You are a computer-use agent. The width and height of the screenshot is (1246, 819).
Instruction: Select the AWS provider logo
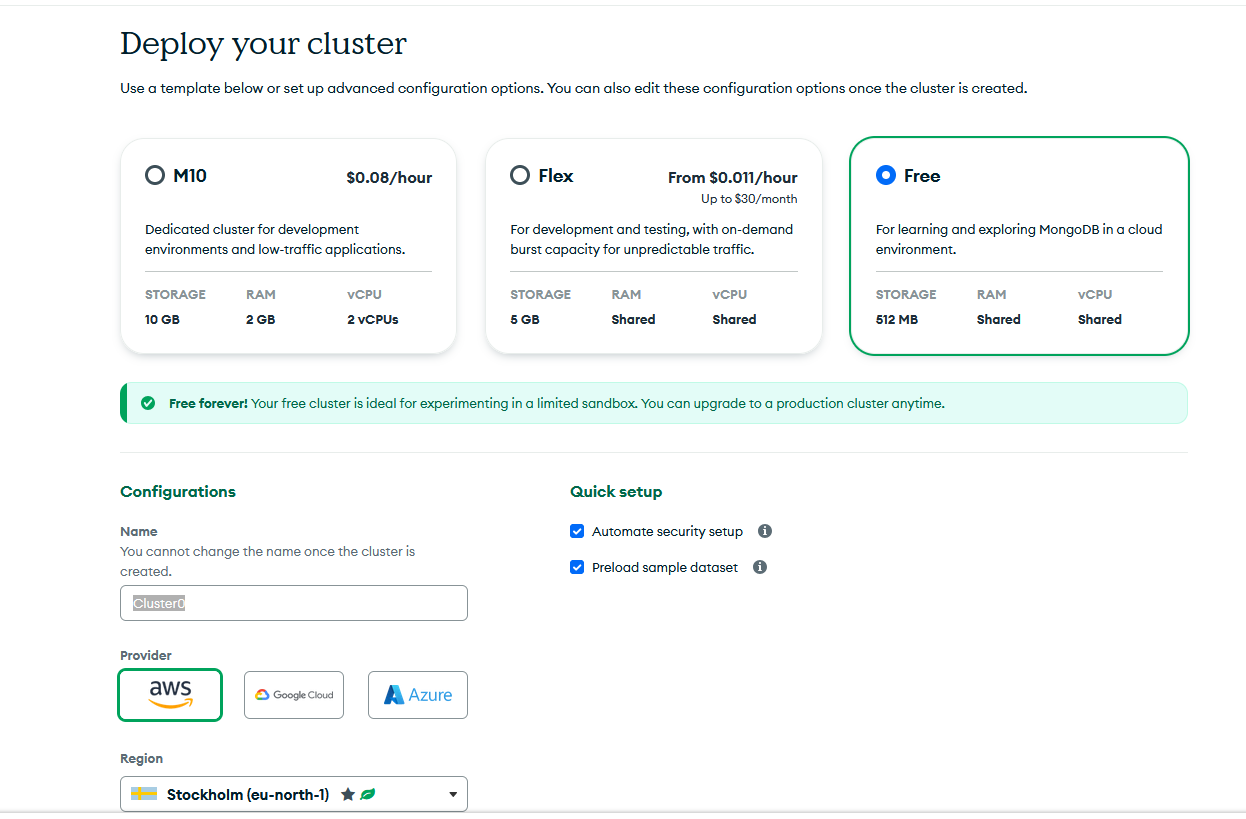pos(170,694)
